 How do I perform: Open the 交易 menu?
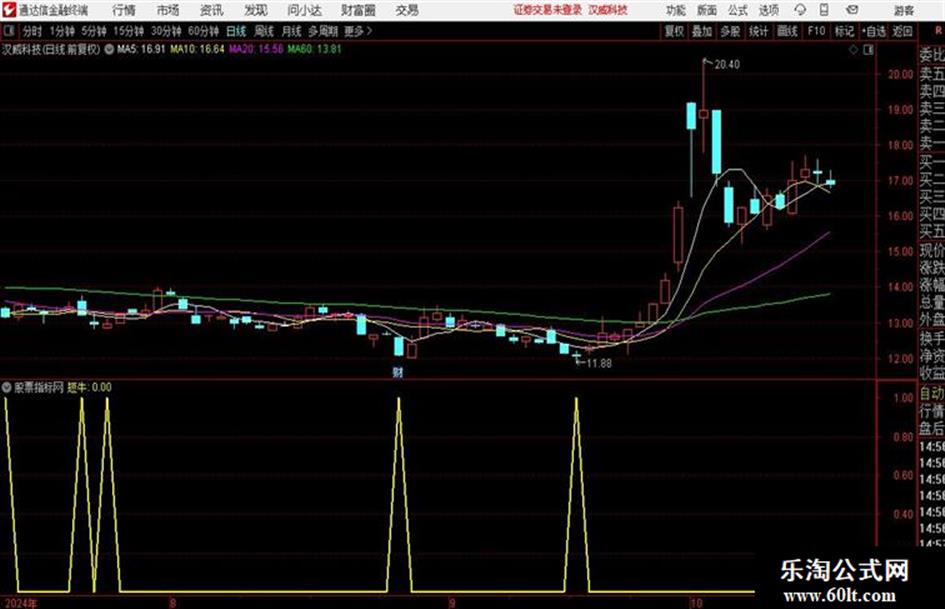[x=407, y=10]
